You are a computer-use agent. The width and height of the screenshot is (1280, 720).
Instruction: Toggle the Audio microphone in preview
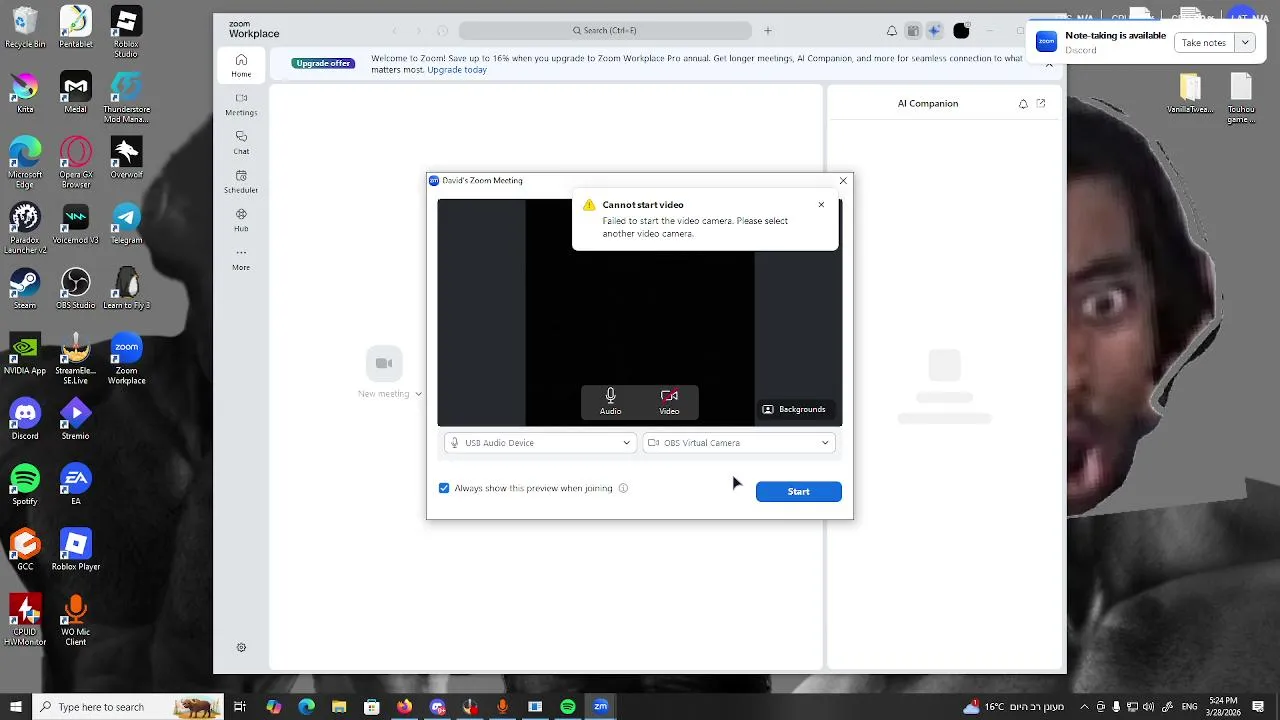pyautogui.click(x=610, y=402)
